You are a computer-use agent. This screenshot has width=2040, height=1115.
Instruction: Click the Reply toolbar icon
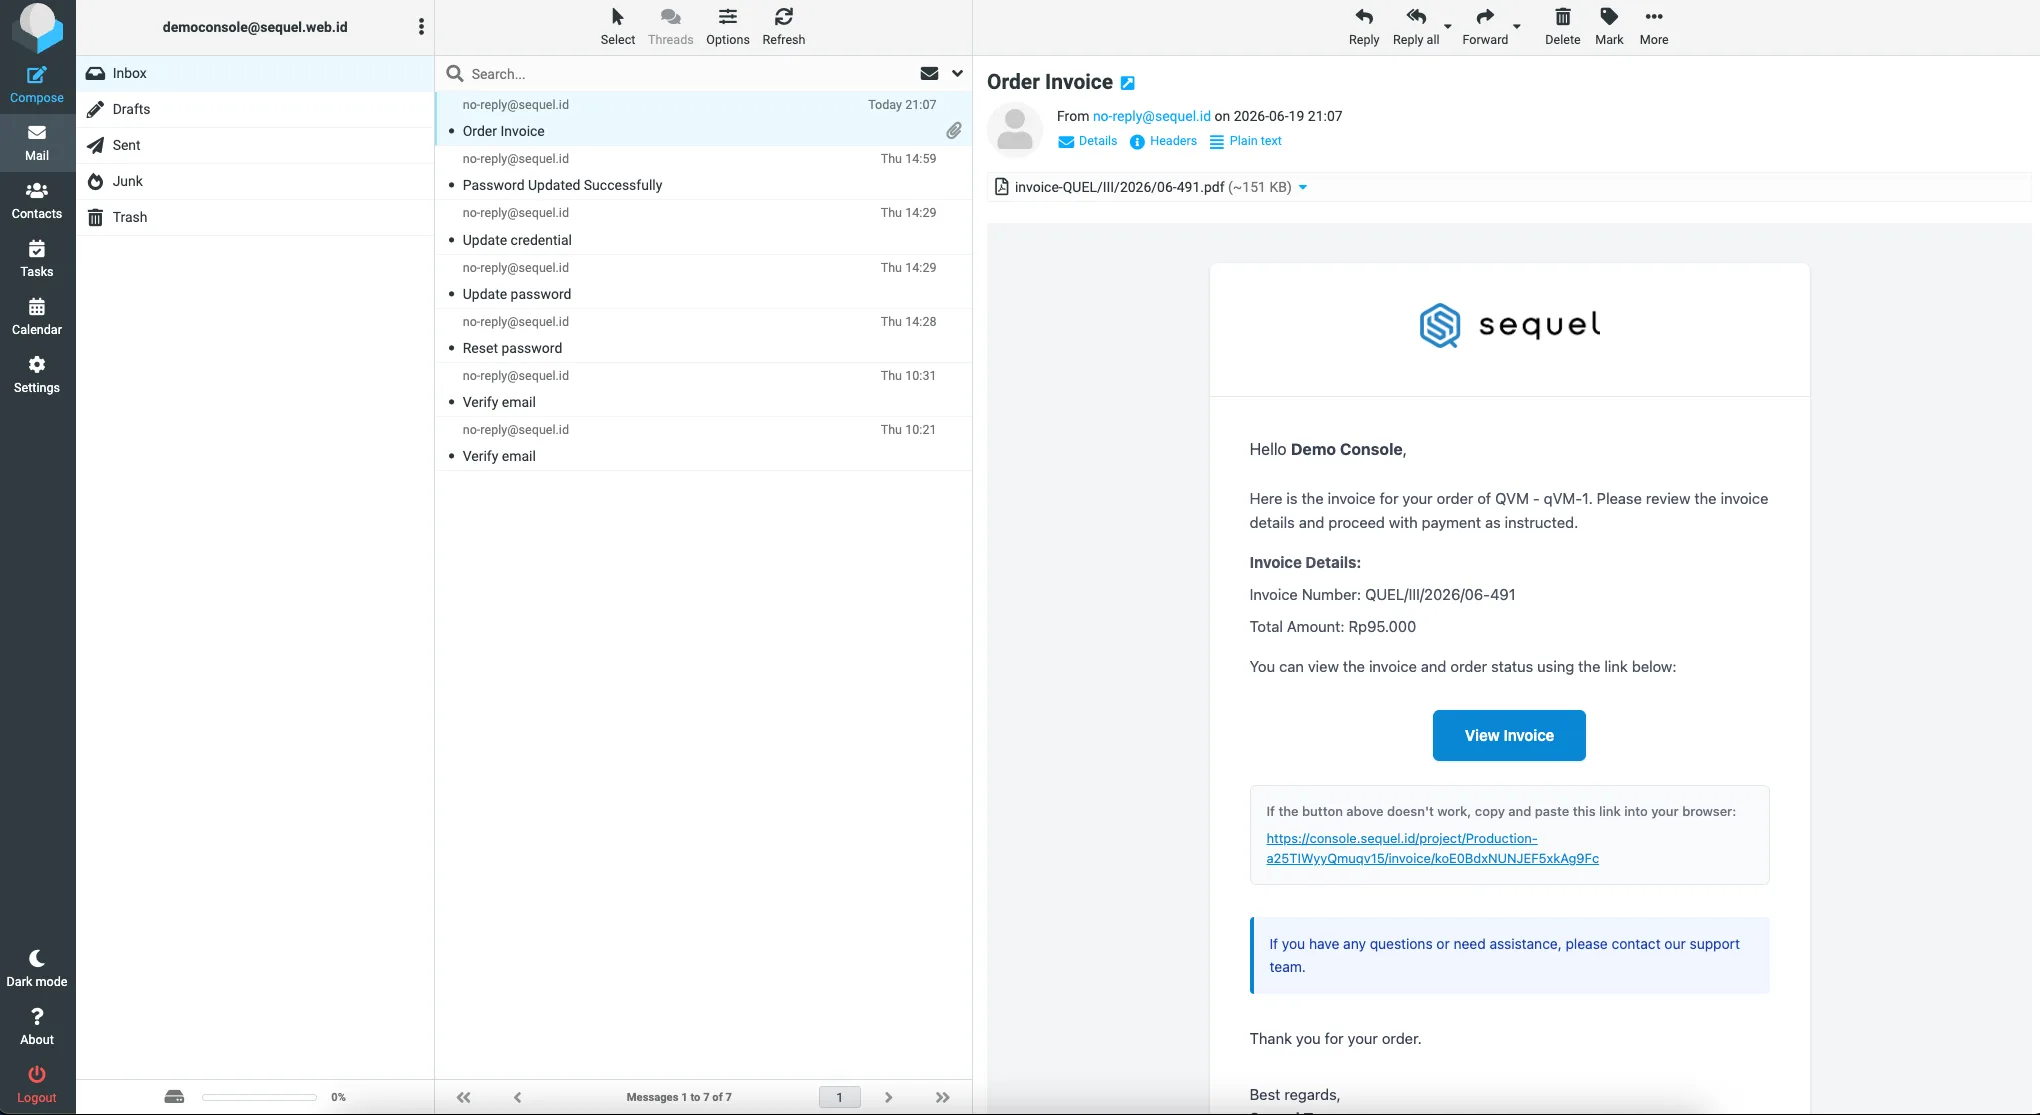pos(1364,27)
